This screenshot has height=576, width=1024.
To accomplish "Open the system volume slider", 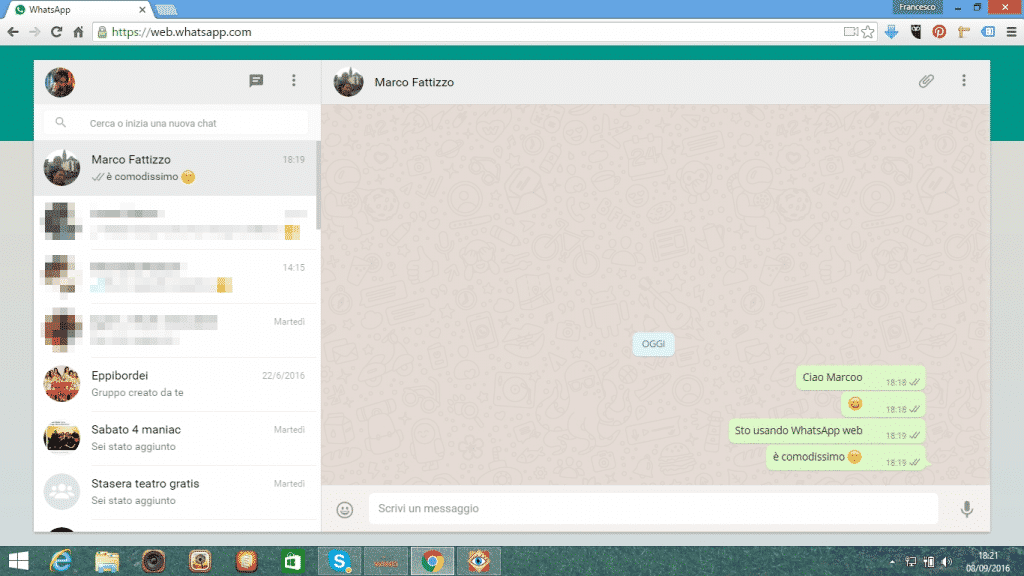I will [946, 561].
